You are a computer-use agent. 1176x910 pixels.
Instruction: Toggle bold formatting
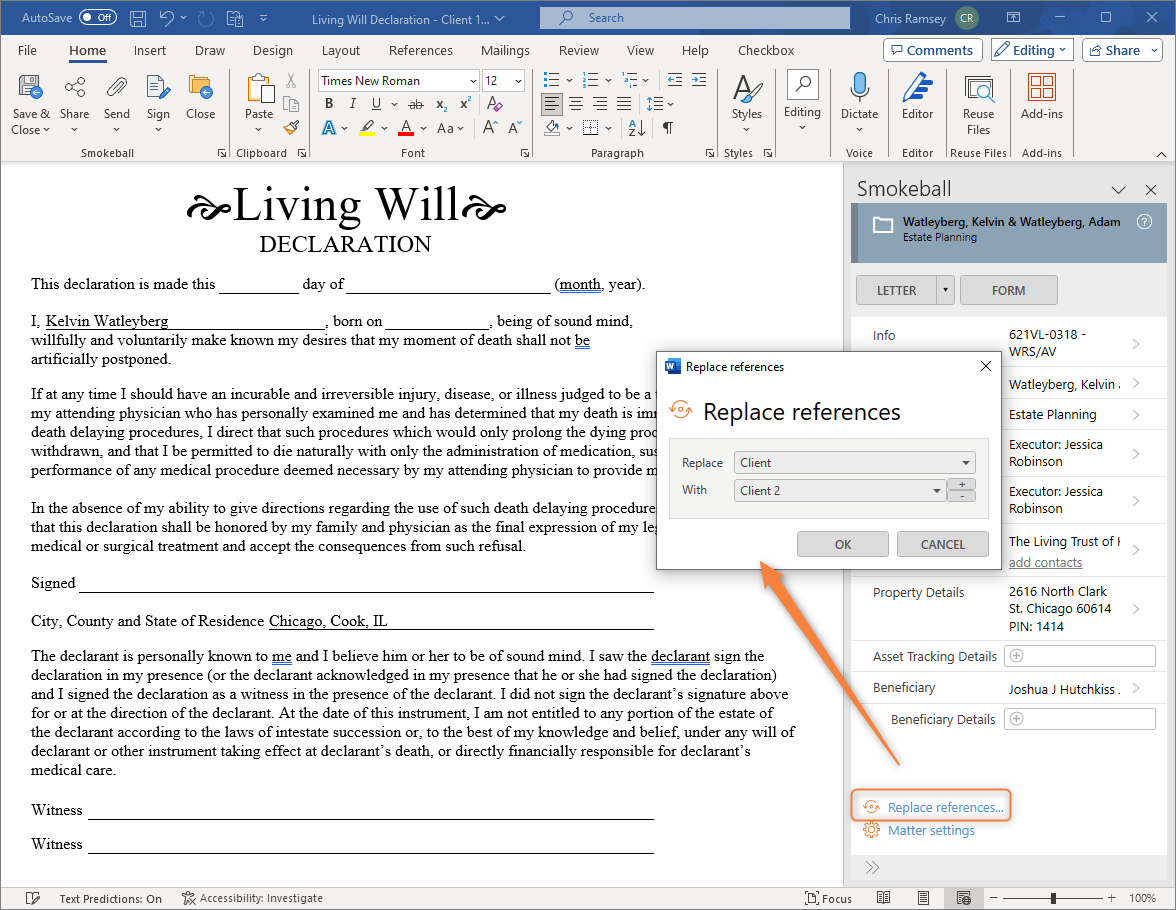click(x=328, y=104)
